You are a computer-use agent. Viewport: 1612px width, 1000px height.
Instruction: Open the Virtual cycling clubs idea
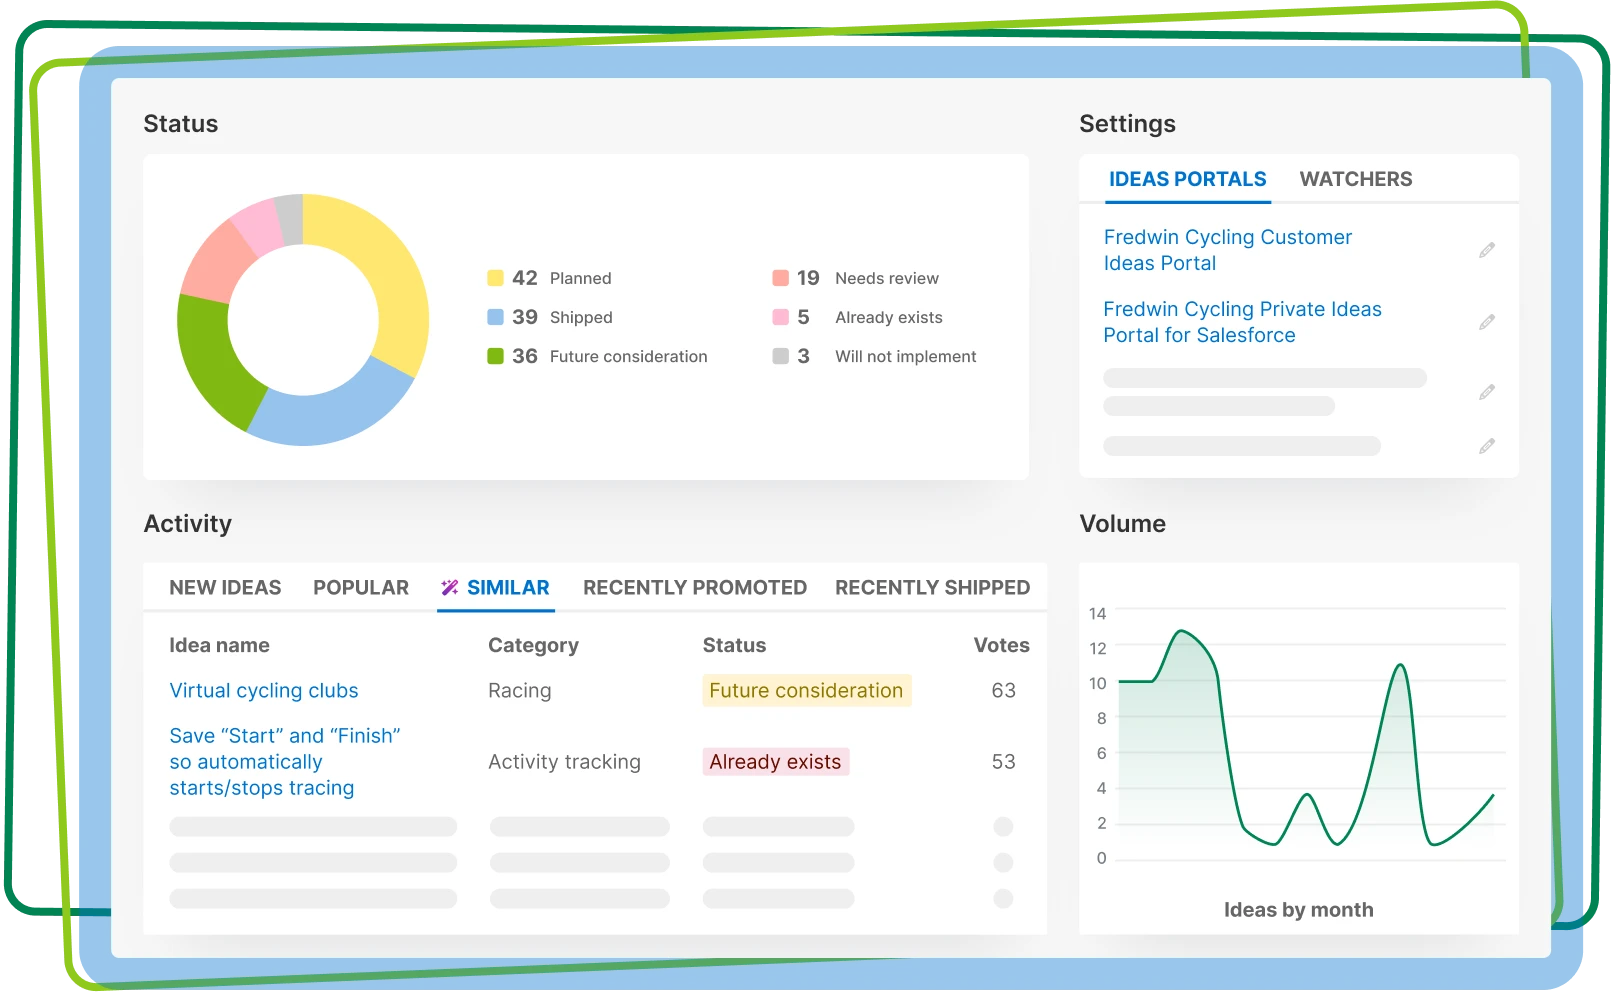click(x=263, y=690)
